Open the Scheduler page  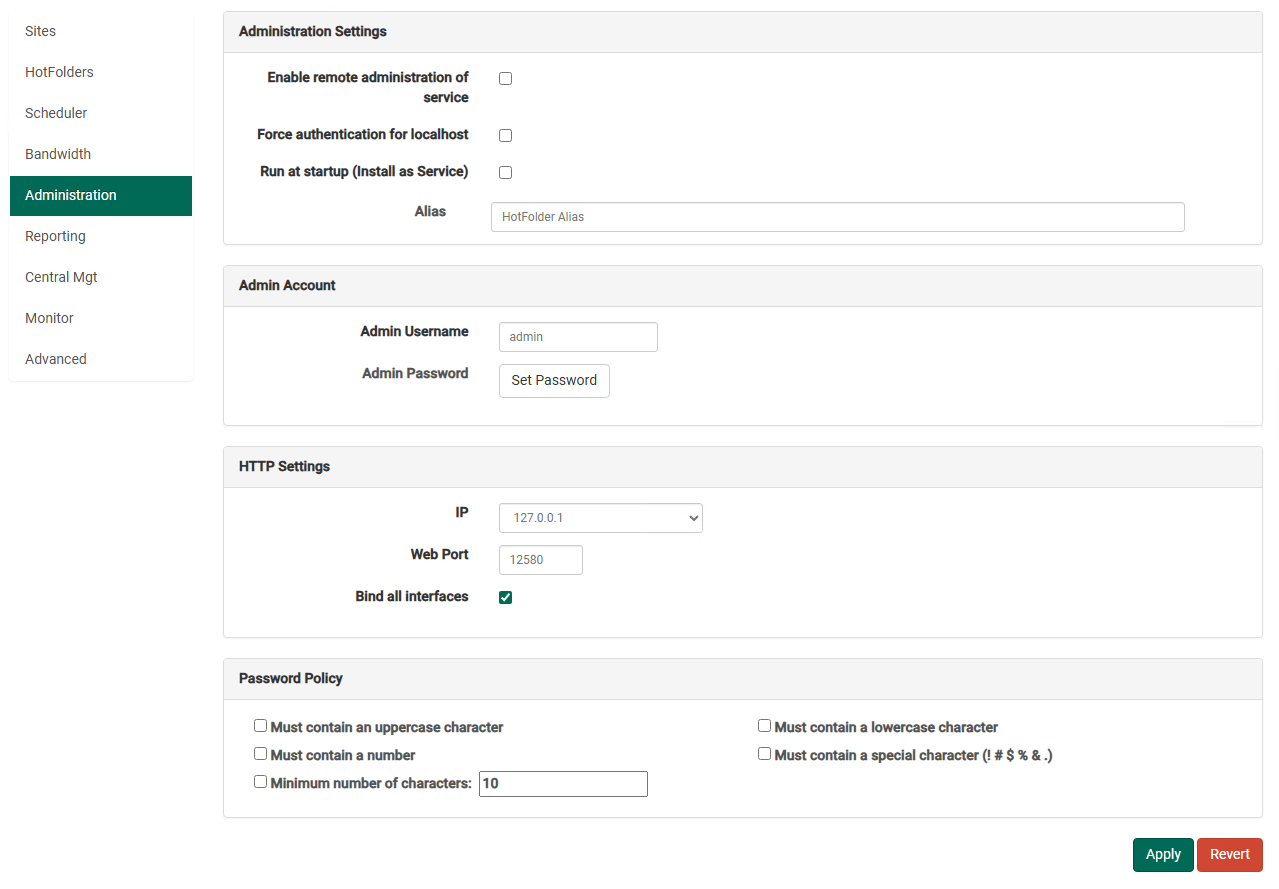[x=101, y=113]
